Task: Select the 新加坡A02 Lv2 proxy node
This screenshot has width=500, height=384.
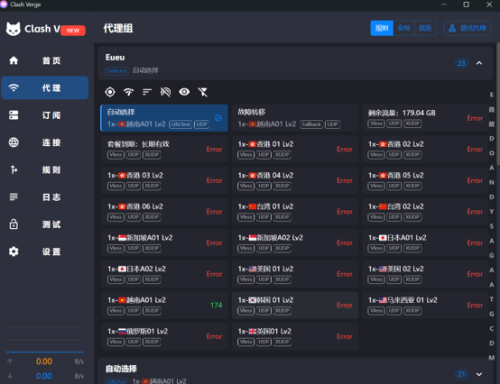Action: point(295,243)
